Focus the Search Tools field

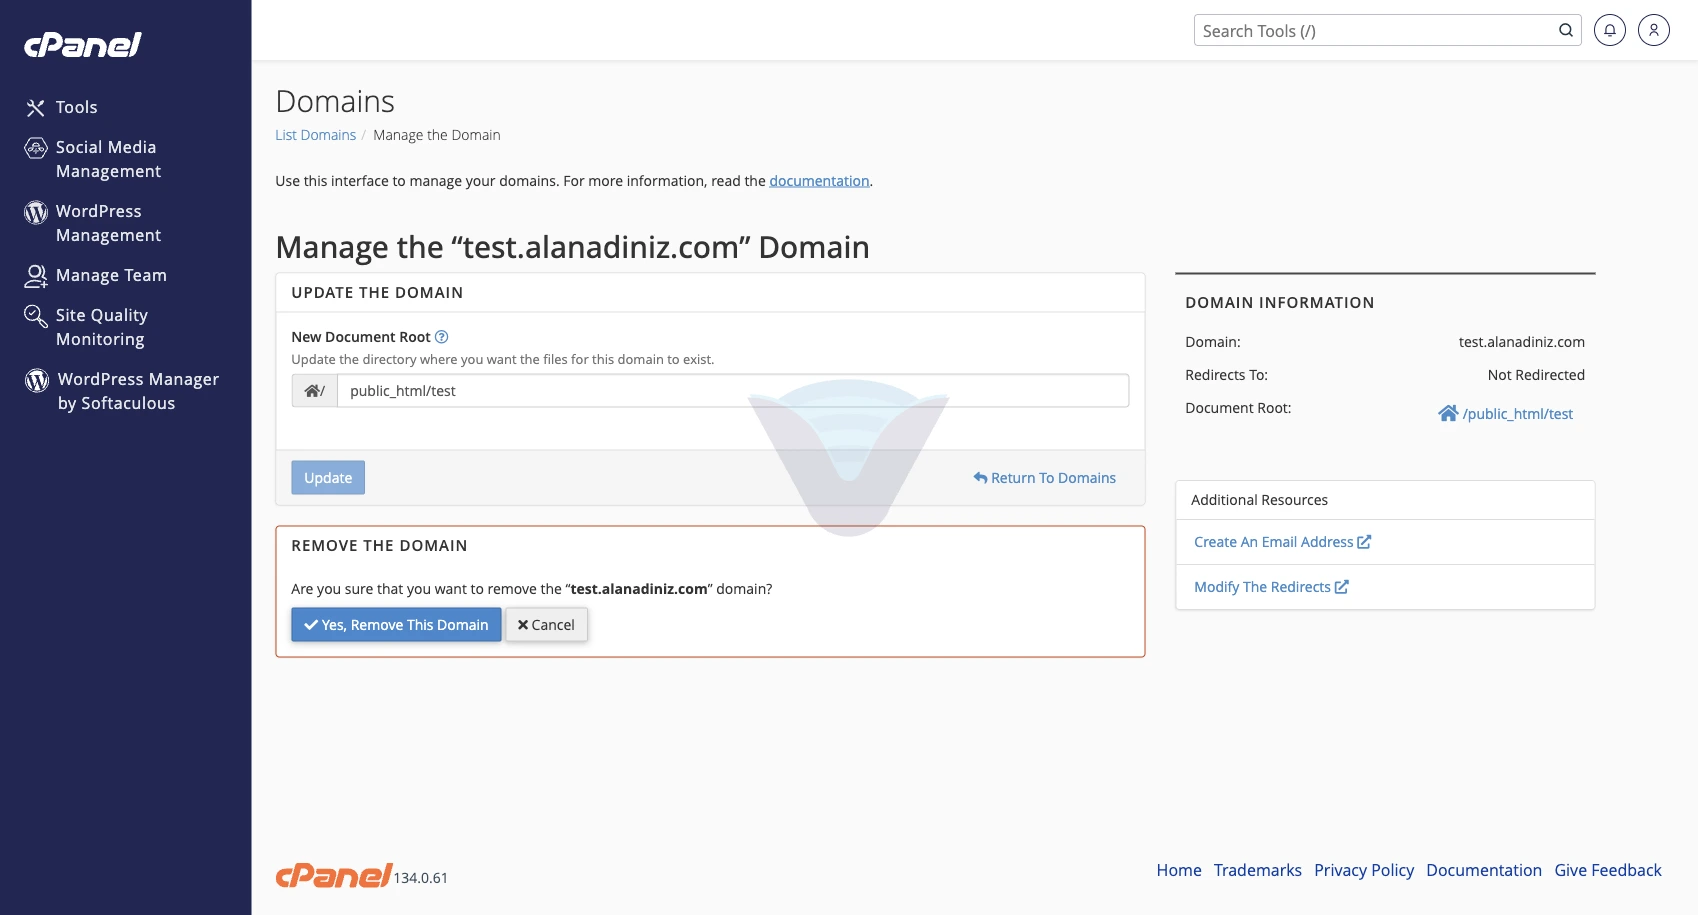[x=1378, y=30]
